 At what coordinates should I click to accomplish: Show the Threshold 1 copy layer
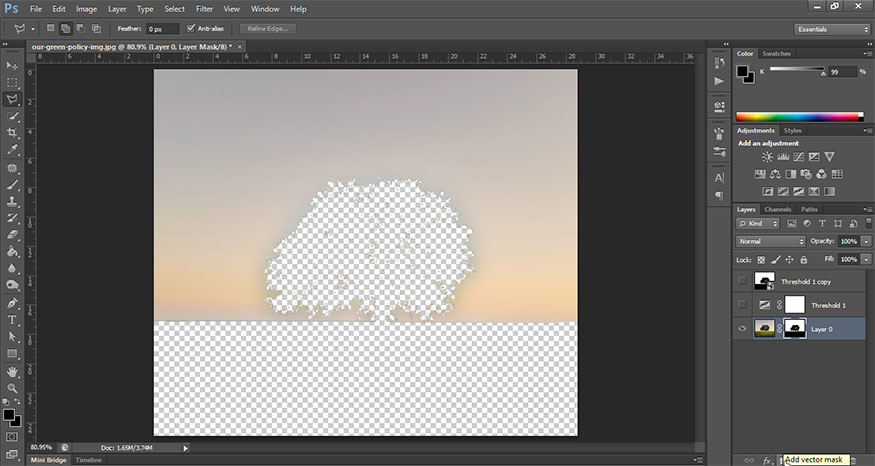[x=741, y=282]
